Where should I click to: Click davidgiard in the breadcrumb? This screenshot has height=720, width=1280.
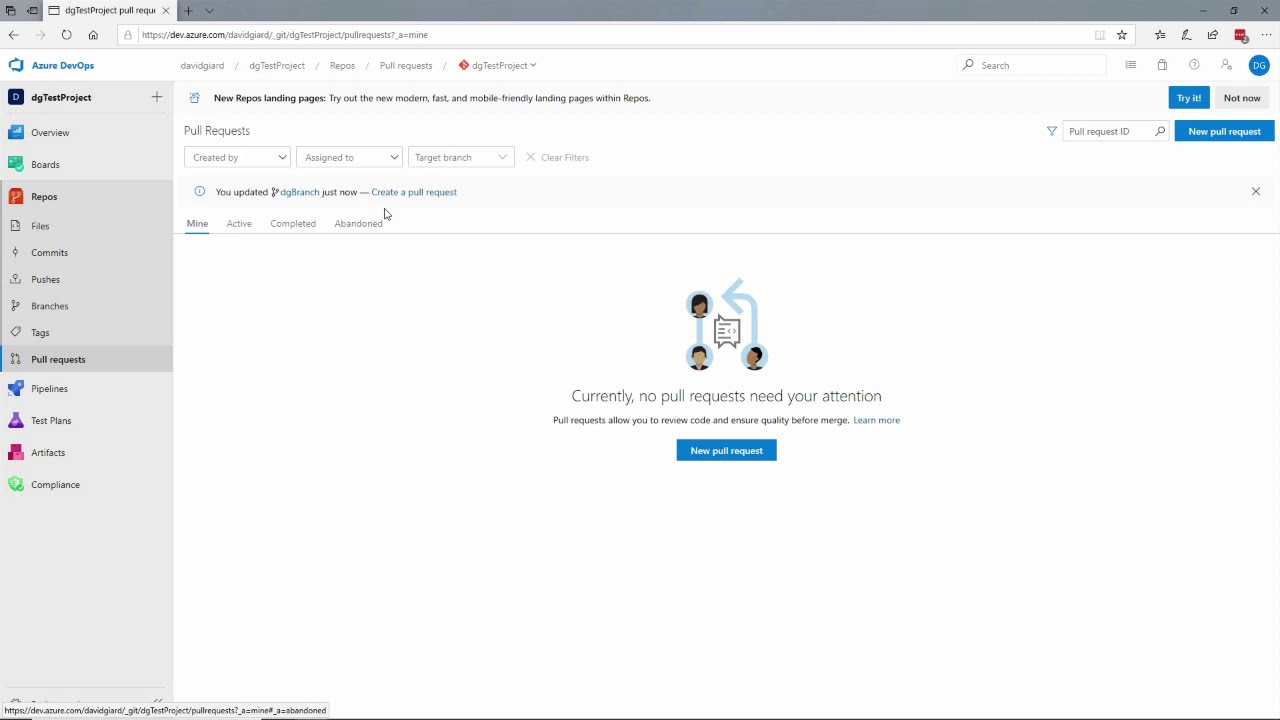pyautogui.click(x=202, y=65)
